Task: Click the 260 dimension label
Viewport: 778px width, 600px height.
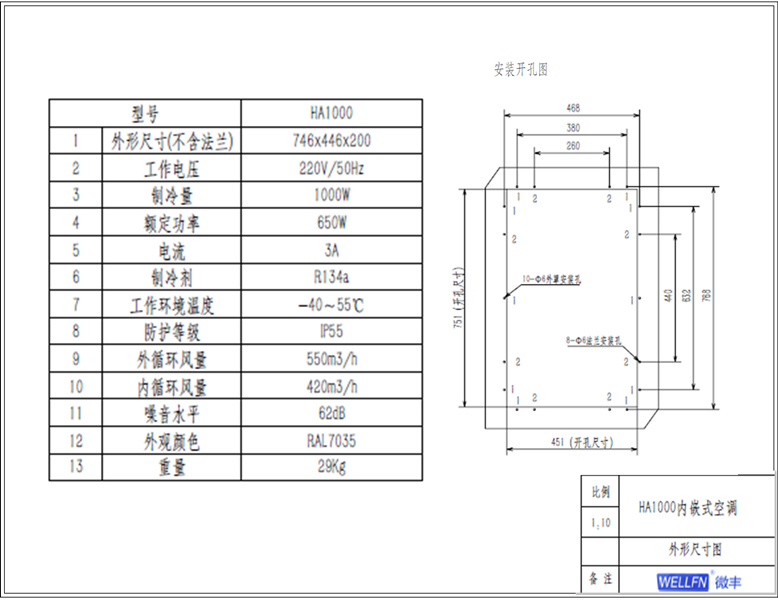Action: (x=572, y=146)
